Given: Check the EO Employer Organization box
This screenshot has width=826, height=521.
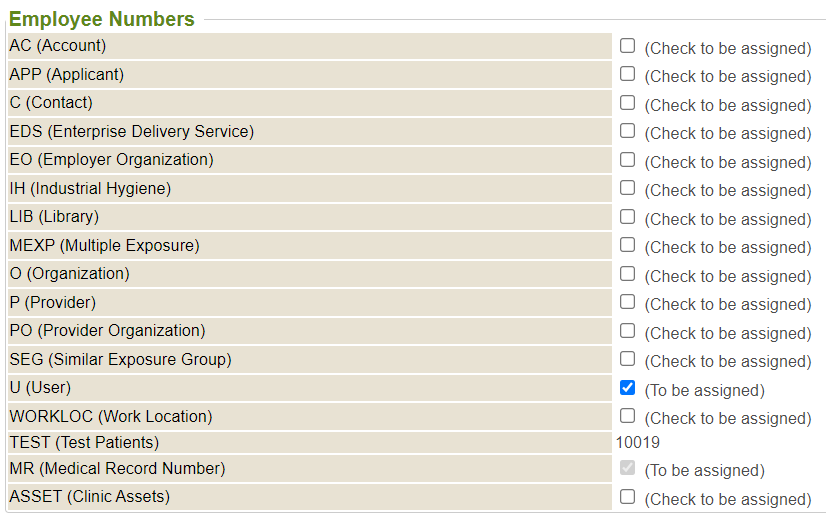Looking at the screenshot, I should 627,160.
